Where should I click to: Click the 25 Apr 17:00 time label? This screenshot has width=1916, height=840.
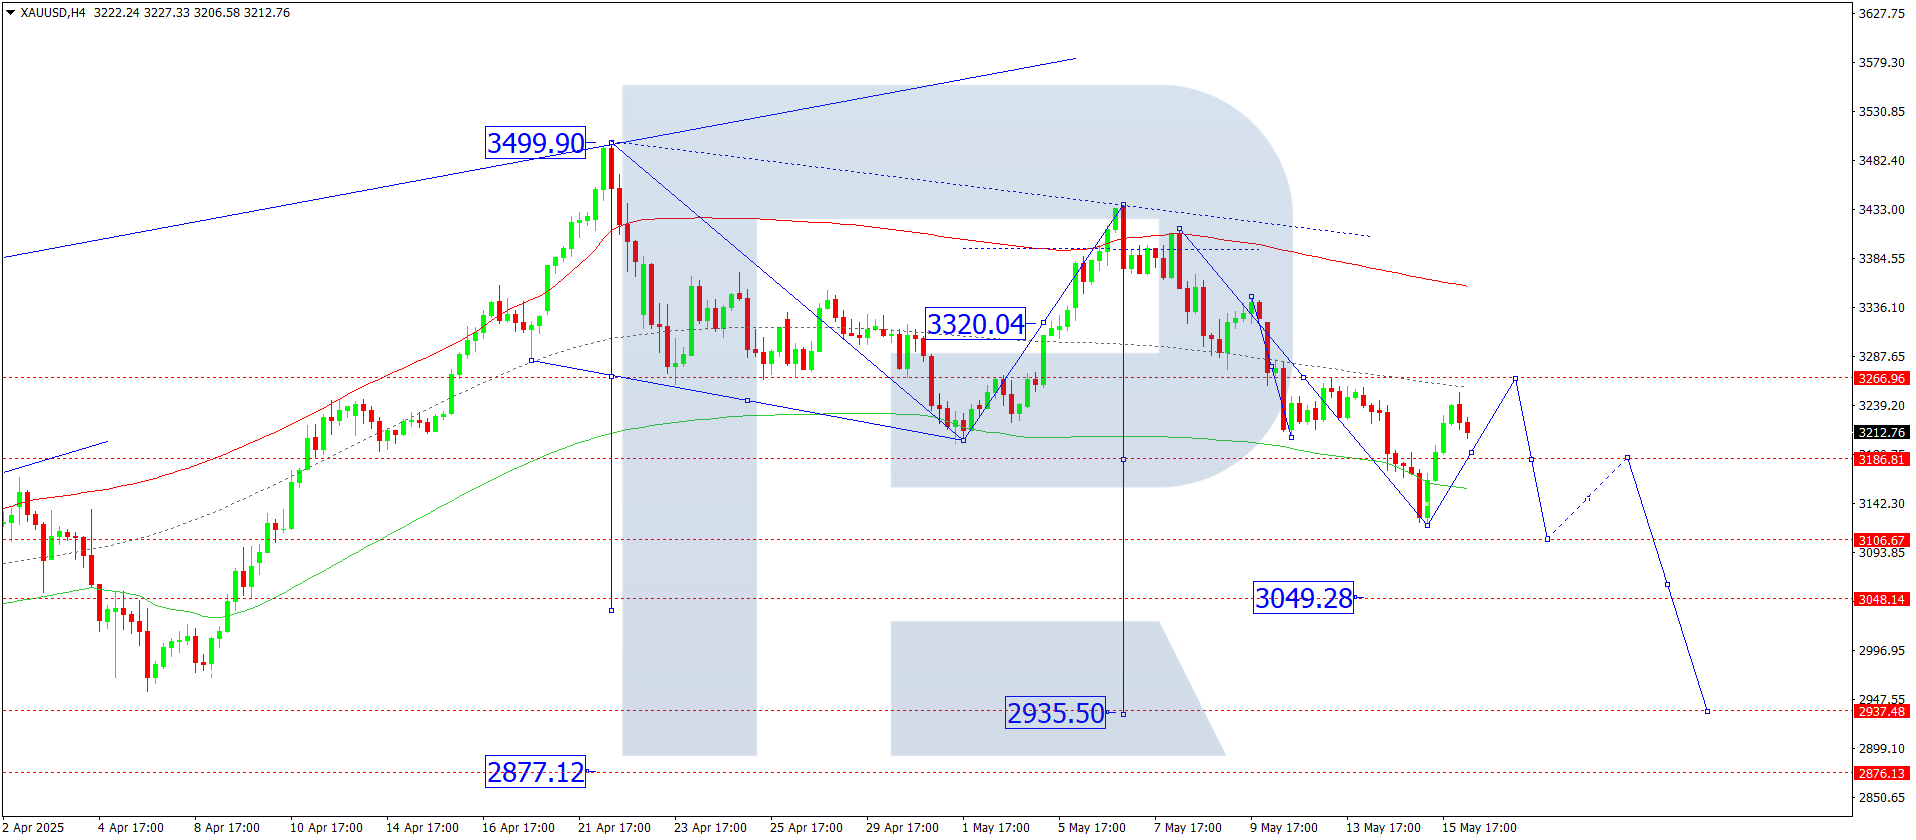[x=806, y=828]
